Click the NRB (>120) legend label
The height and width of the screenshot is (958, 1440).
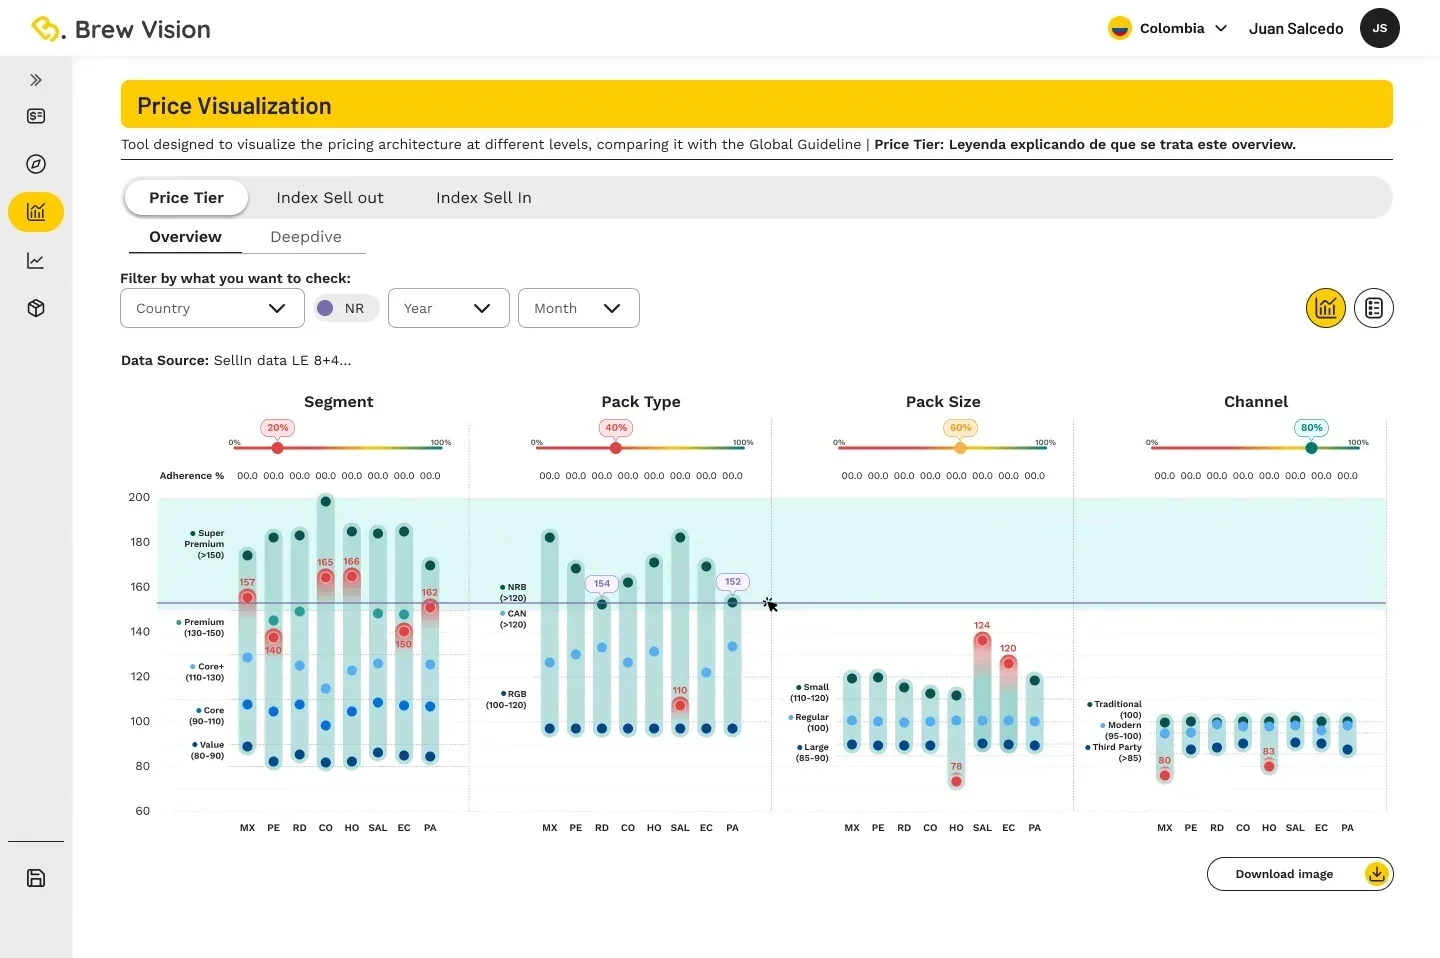click(513, 593)
